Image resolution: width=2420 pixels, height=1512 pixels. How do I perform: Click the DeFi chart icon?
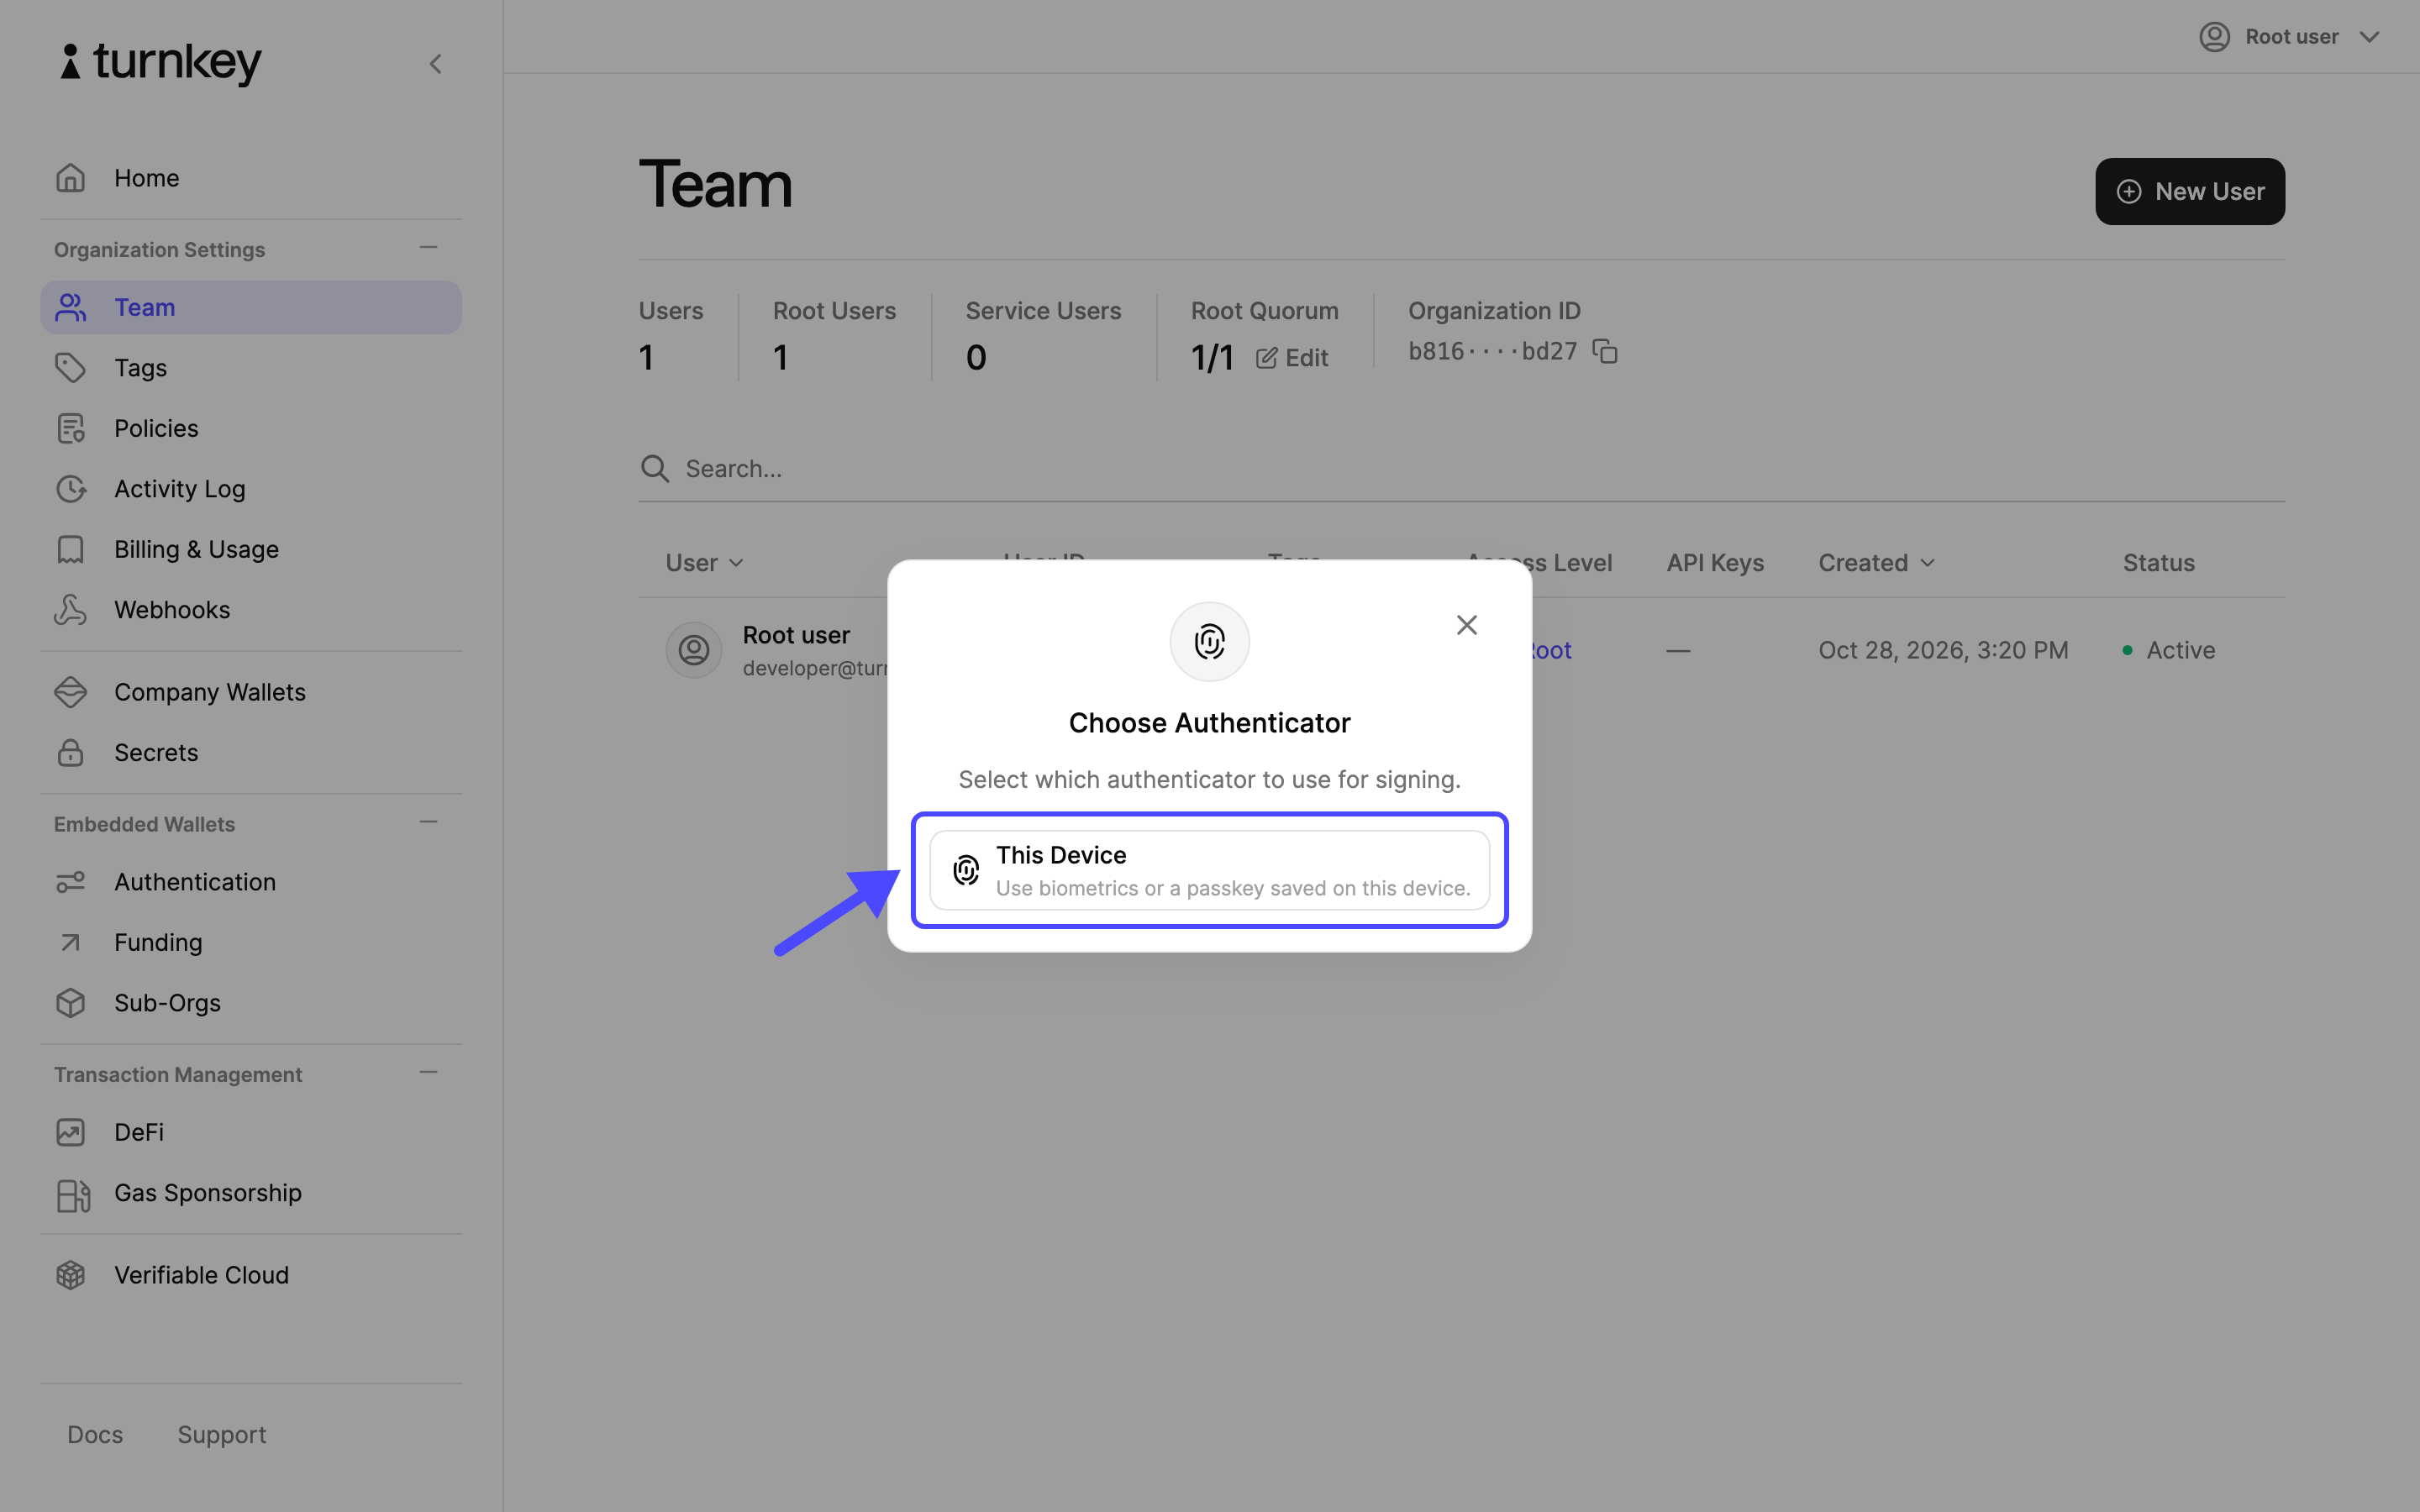point(70,1132)
